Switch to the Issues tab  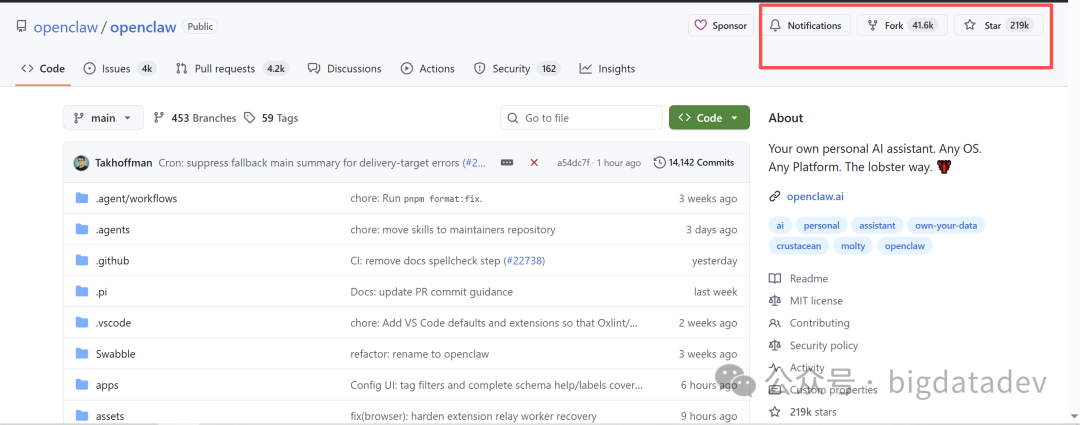(120, 69)
